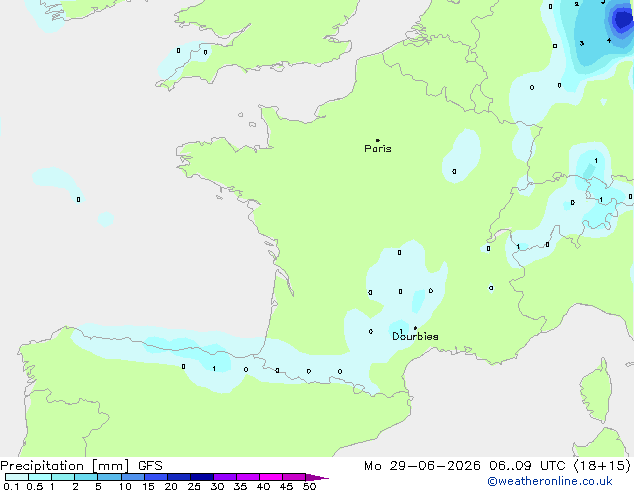Pick the 0.1–0.5 mm legend swatch
The height and width of the screenshot is (490, 634).
tap(17, 477)
